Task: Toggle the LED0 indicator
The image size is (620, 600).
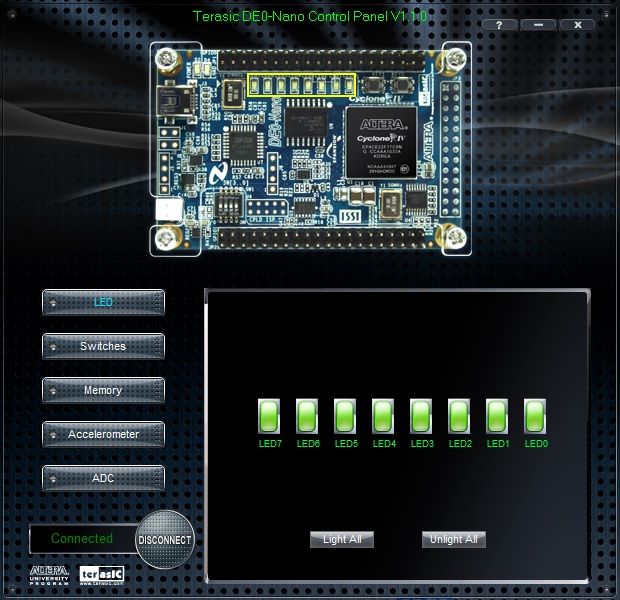Action: 535,416
